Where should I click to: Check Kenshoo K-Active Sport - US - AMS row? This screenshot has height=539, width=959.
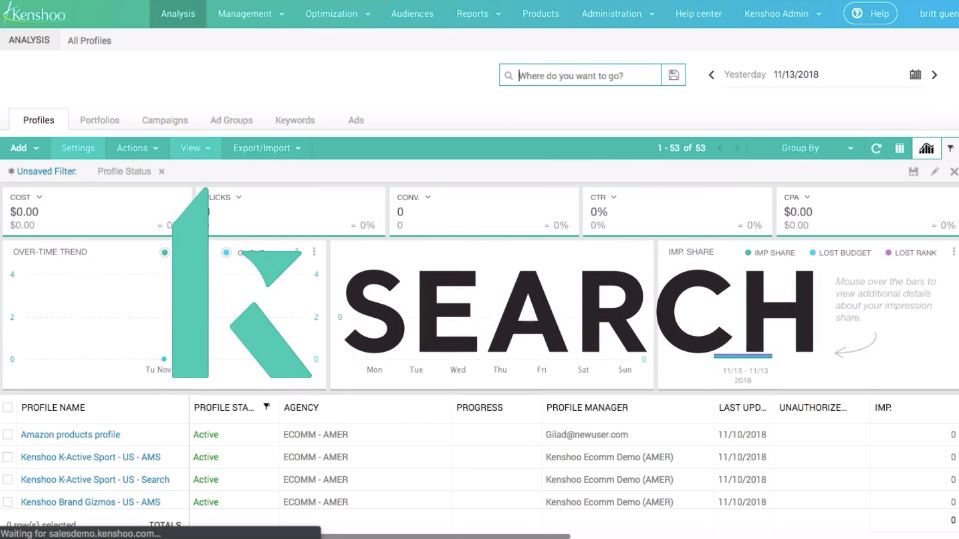pyautogui.click(x=8, y=457)
